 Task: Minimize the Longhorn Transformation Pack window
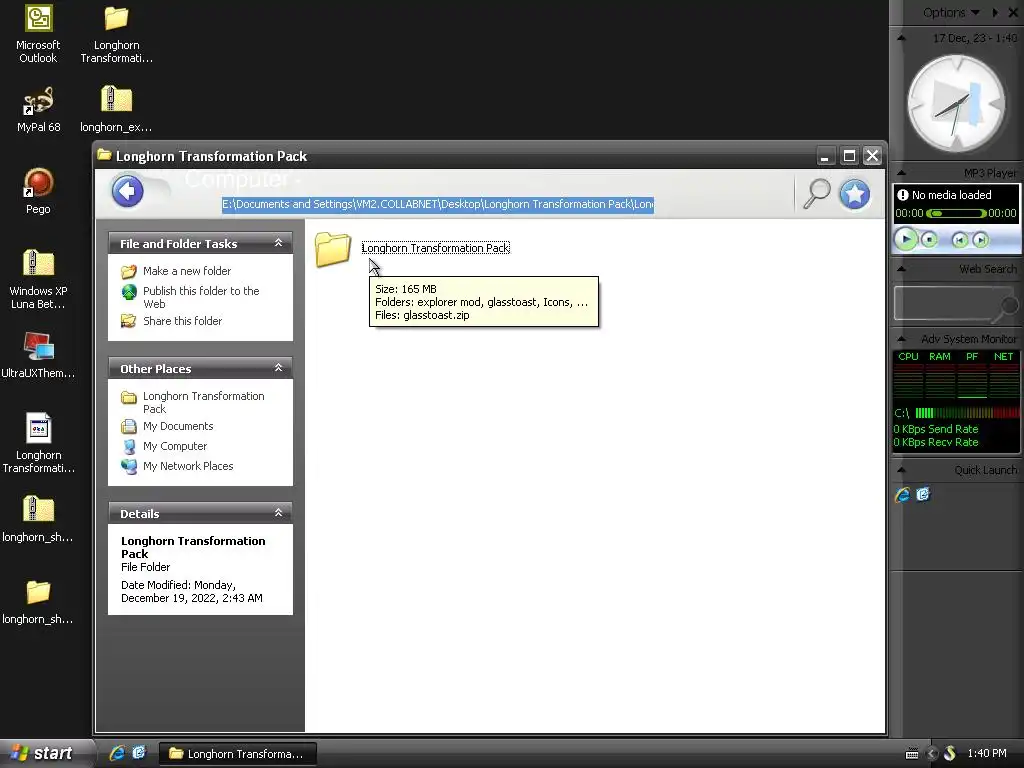825,155
